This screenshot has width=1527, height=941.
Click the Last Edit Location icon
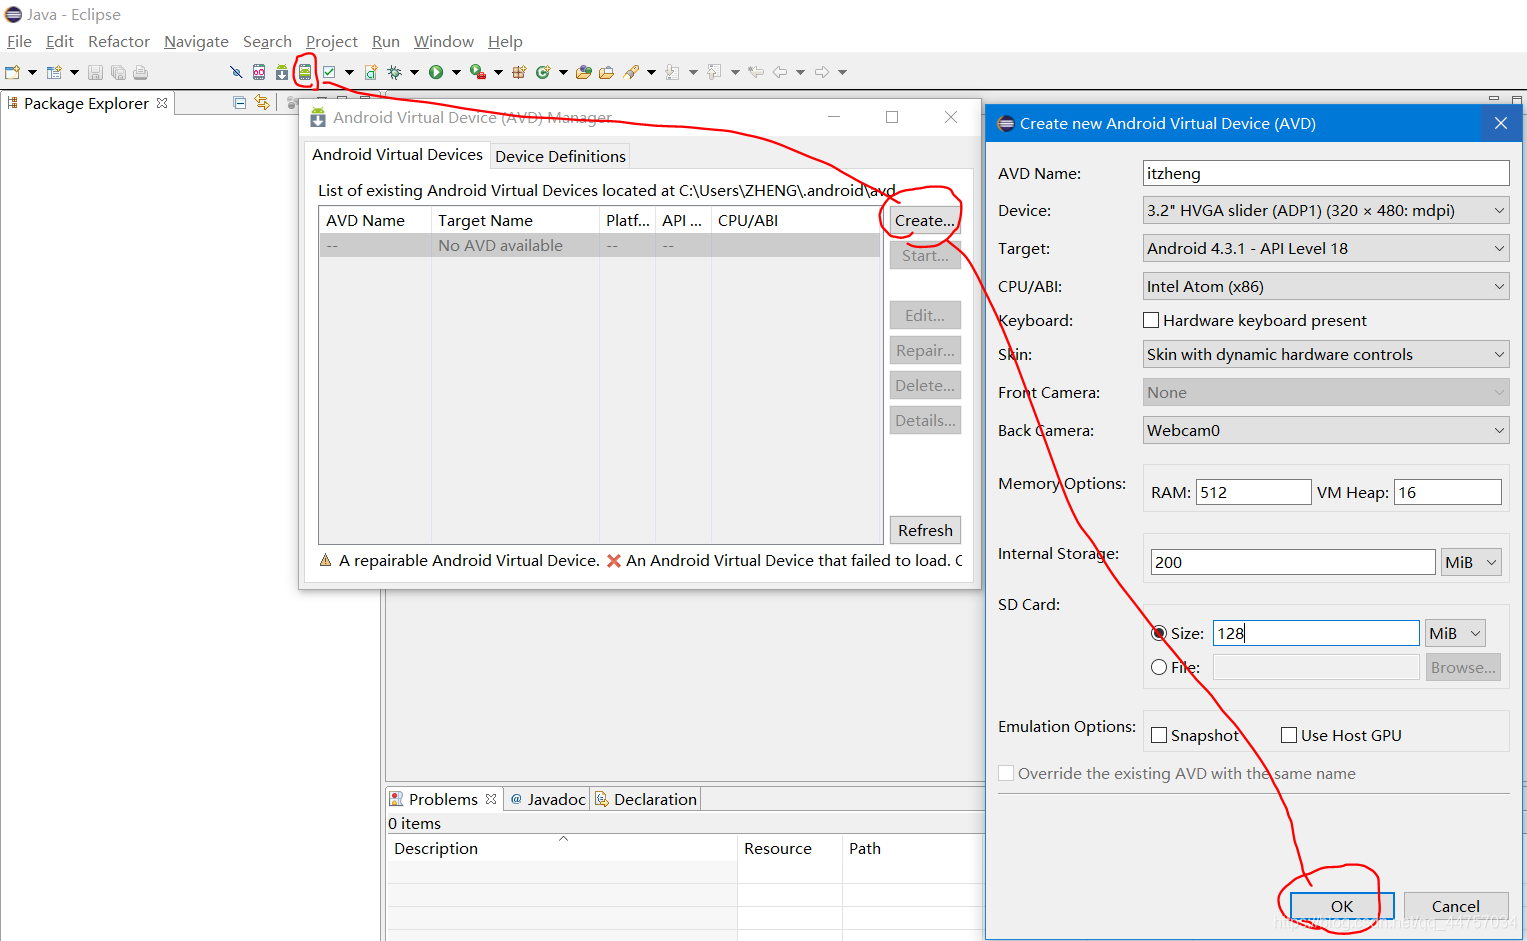(755, 72)
